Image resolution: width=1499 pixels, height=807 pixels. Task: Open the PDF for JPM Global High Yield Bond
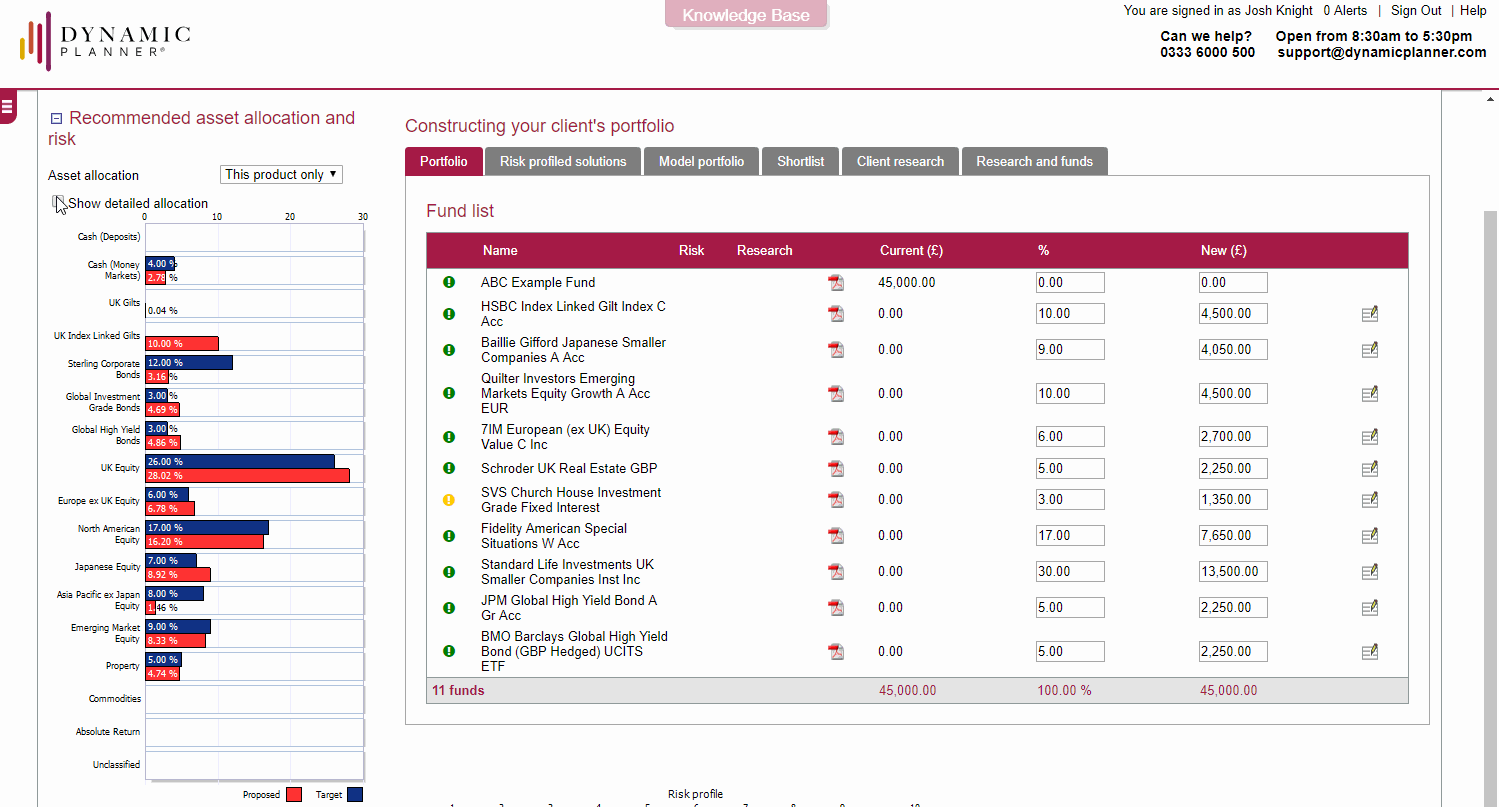(x=836, y=608)
